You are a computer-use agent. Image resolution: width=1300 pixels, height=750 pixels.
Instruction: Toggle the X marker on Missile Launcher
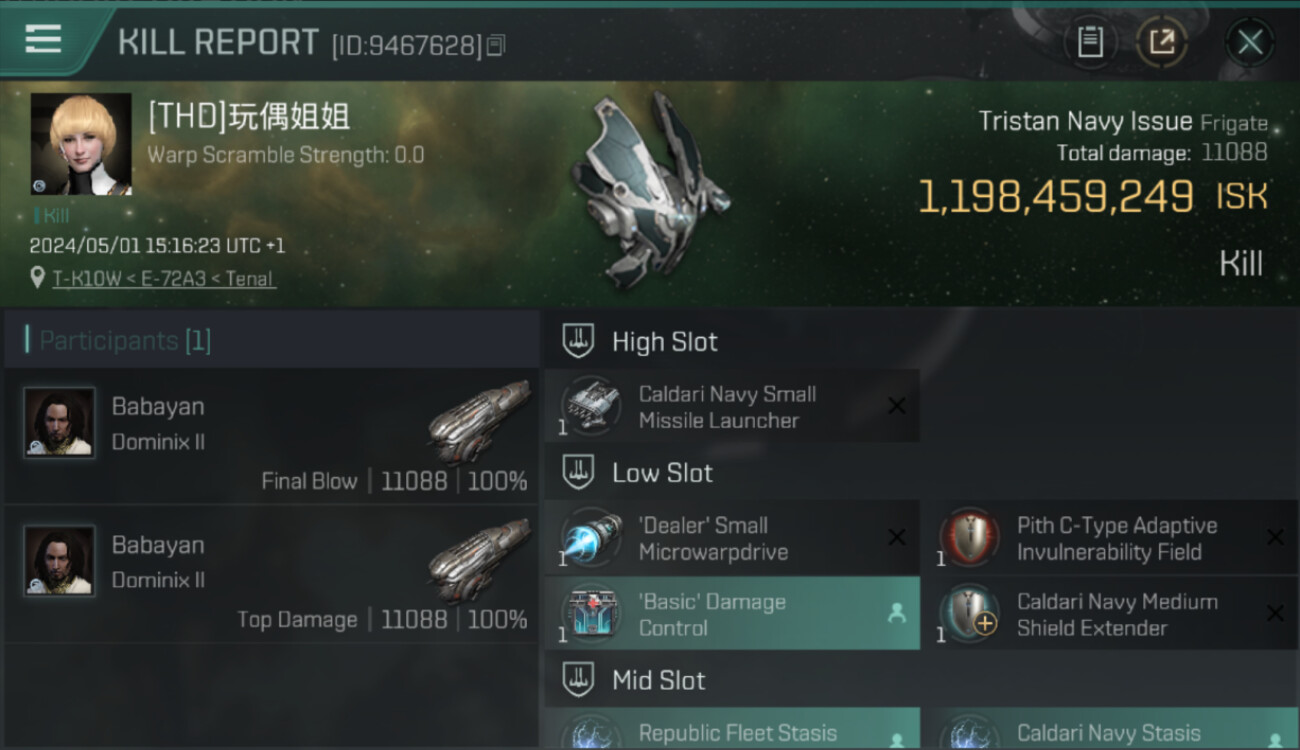coord(897,406)
